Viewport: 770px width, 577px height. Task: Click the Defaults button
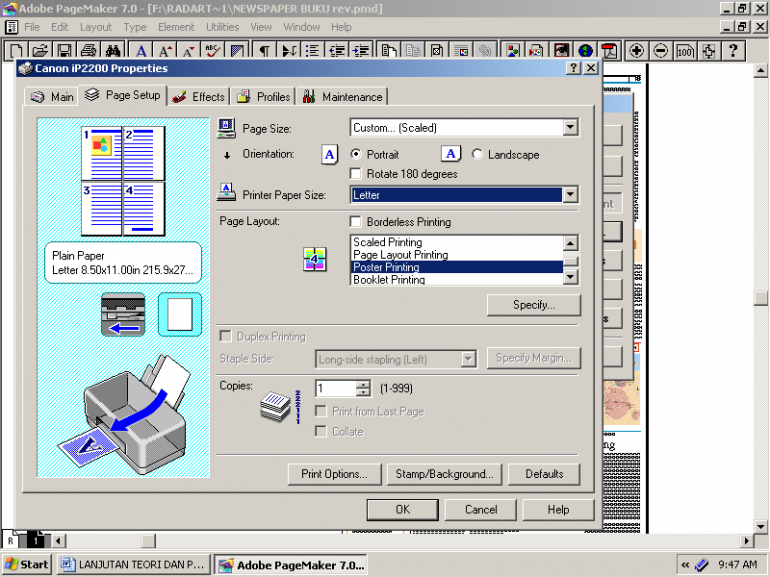pos(544,474)
